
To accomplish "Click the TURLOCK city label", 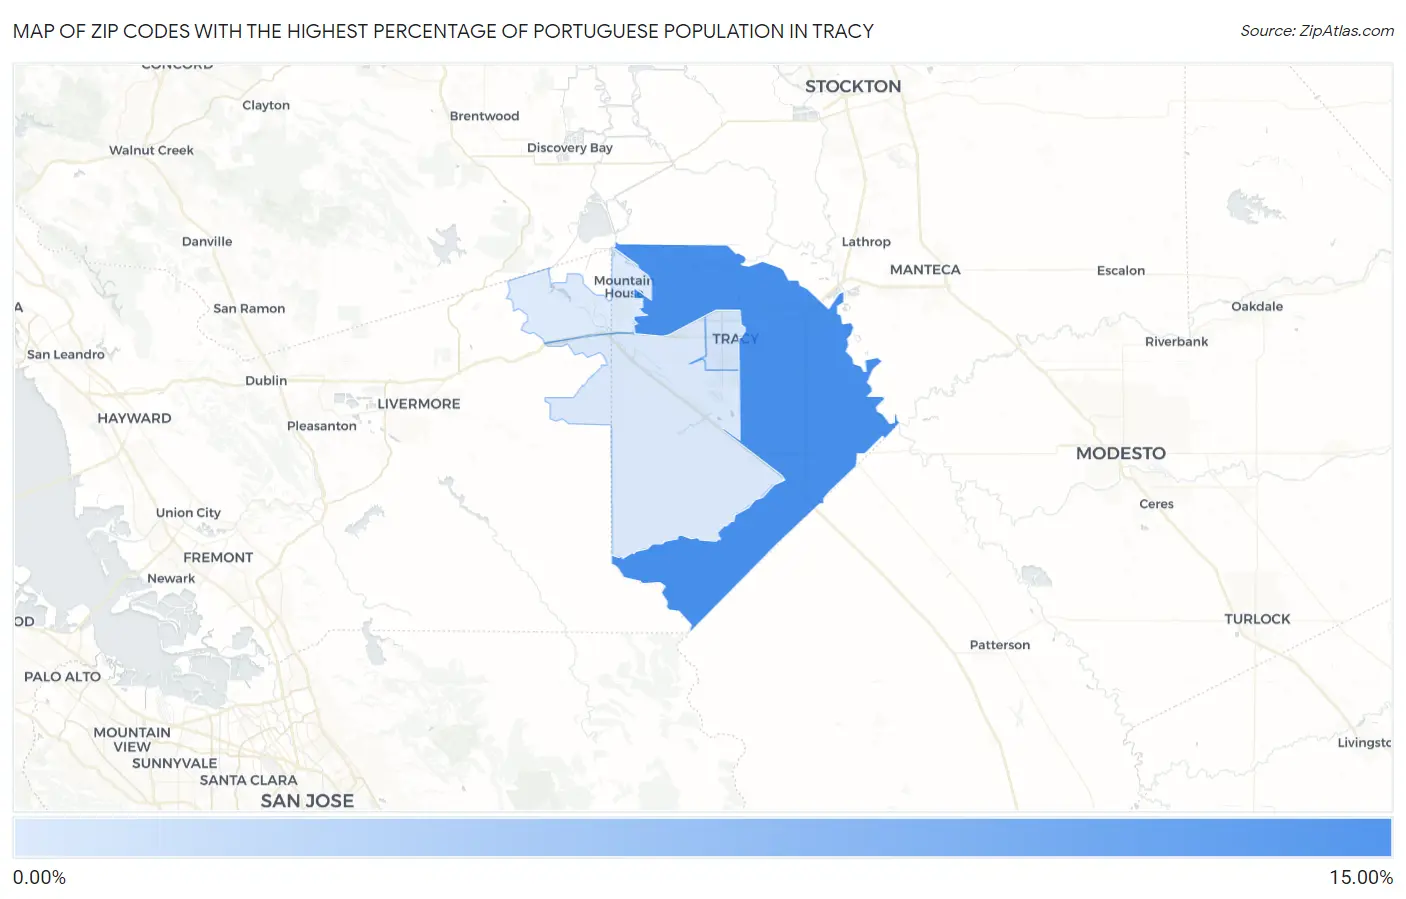I will 1257,619.
